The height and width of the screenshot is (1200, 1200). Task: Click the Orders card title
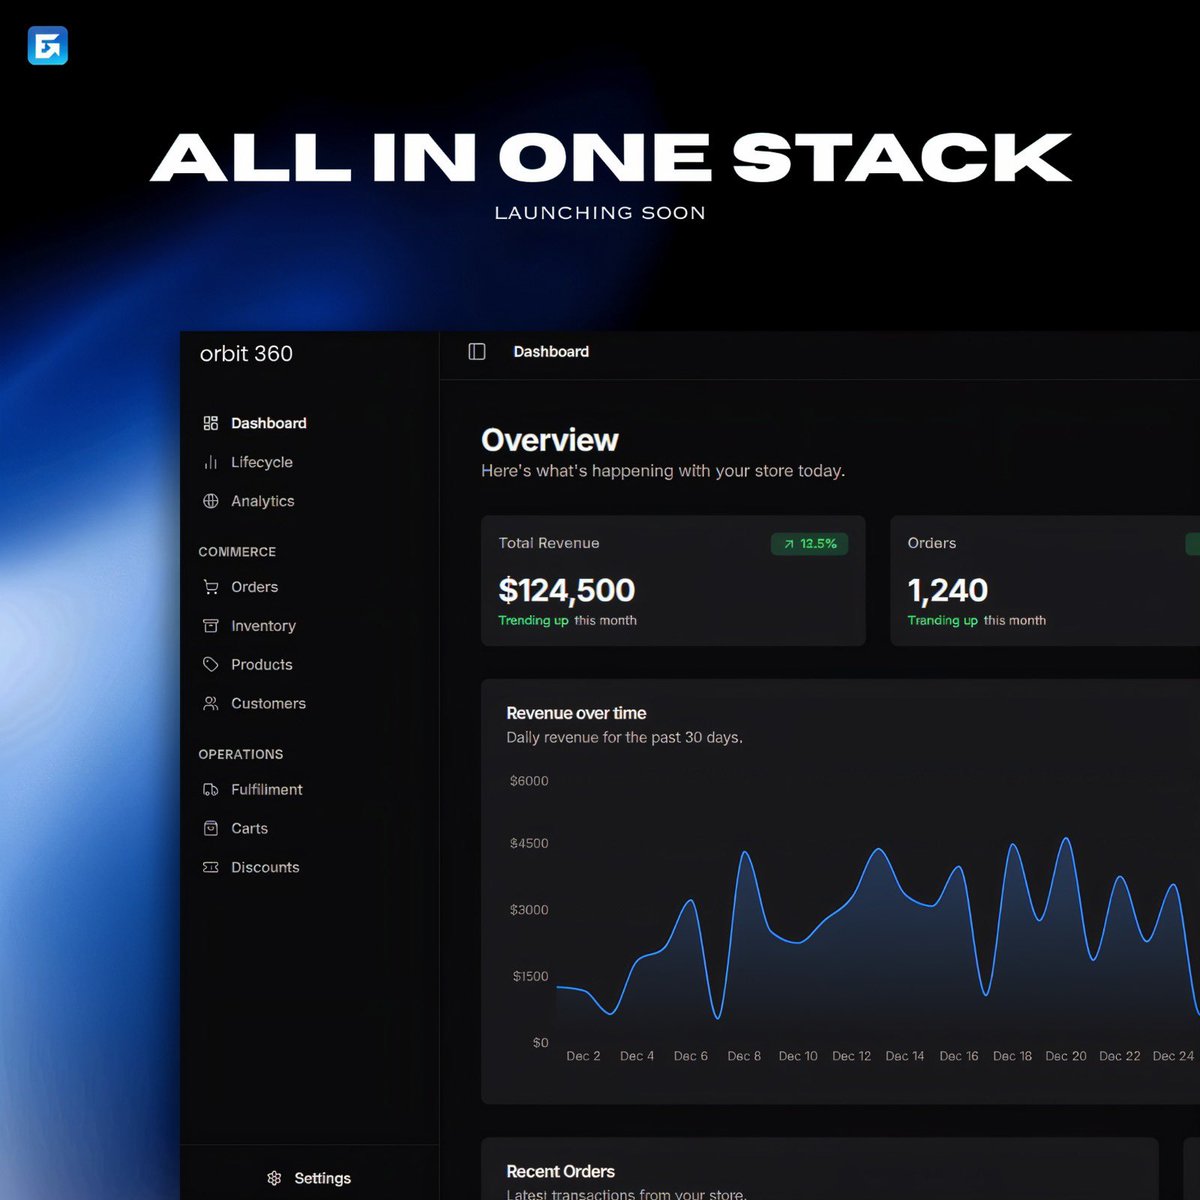(x=932, y=543)
